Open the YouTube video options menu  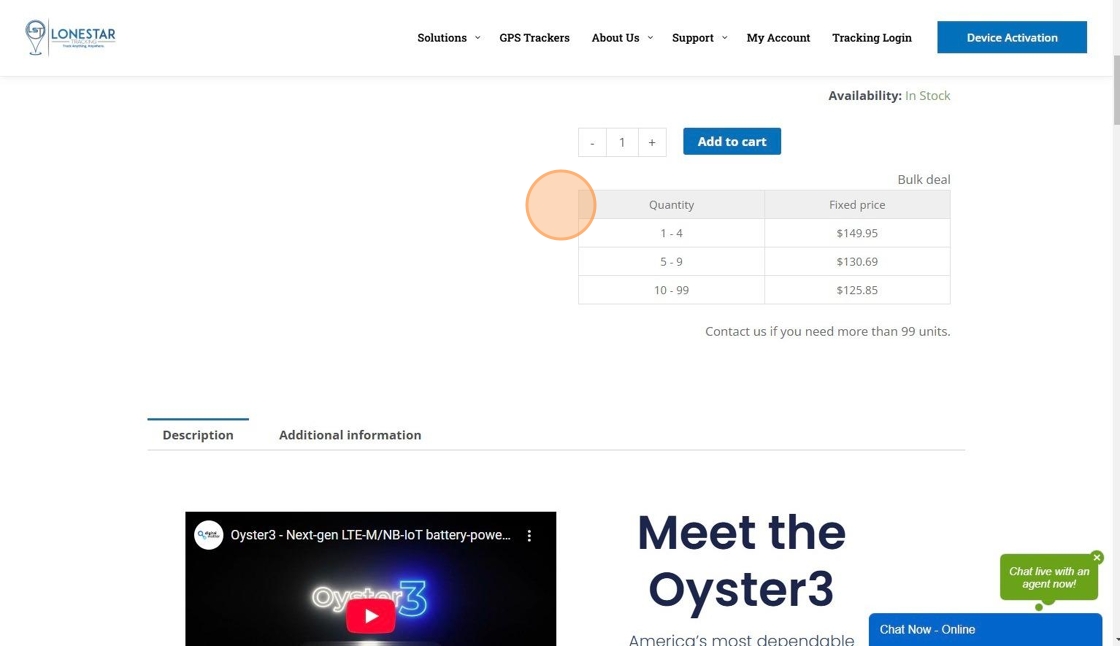(529, 535)
